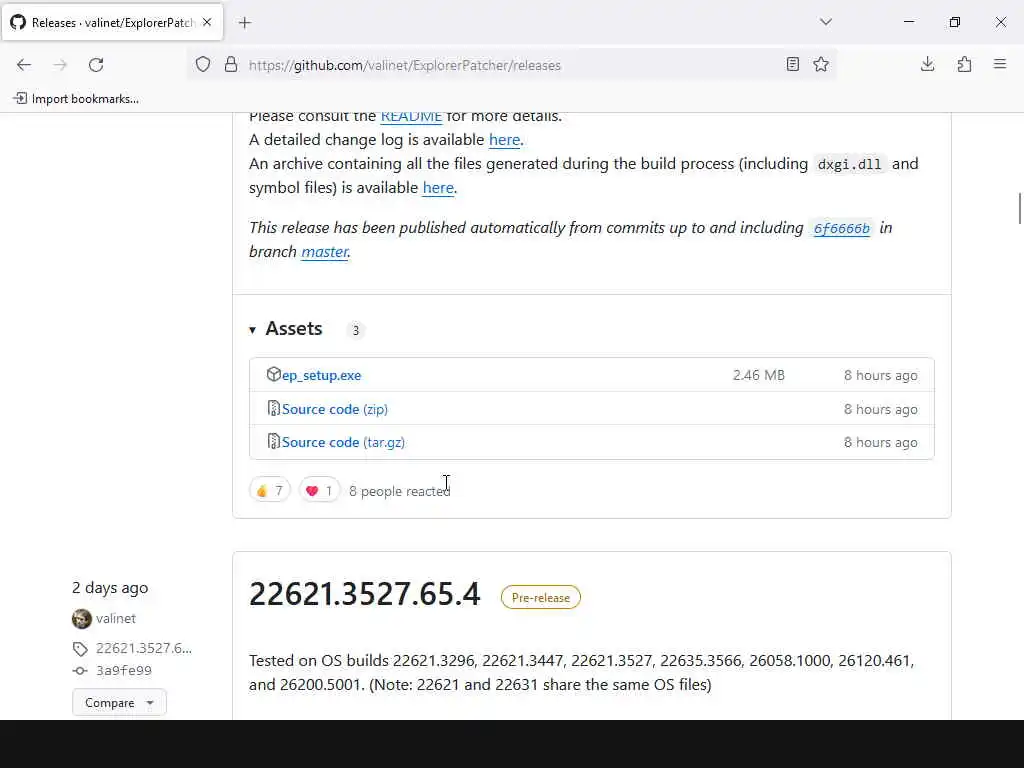This screenshot has width=1024, height=768.
Task: Open the downloads panel
Action: [x=927, y=64]
